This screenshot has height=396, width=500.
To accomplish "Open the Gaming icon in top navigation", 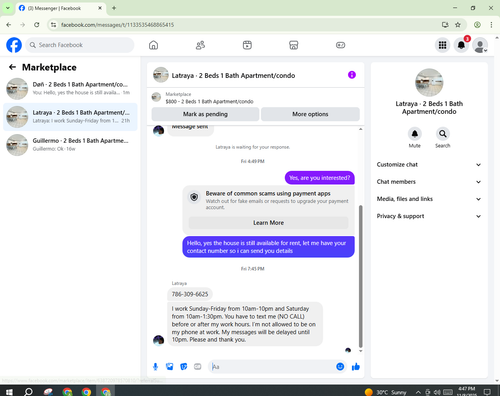I will (340, 45).
